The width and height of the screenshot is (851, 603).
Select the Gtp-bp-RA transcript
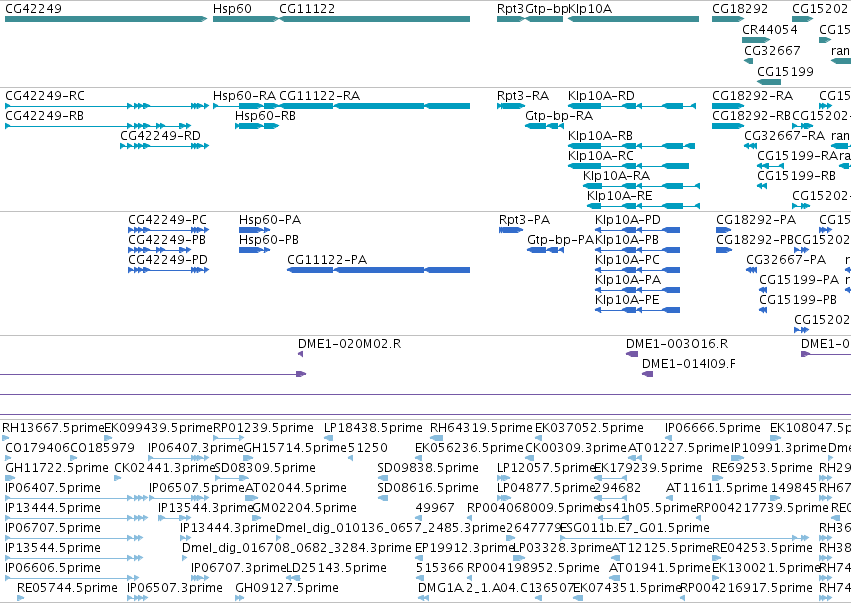[544, 126]
